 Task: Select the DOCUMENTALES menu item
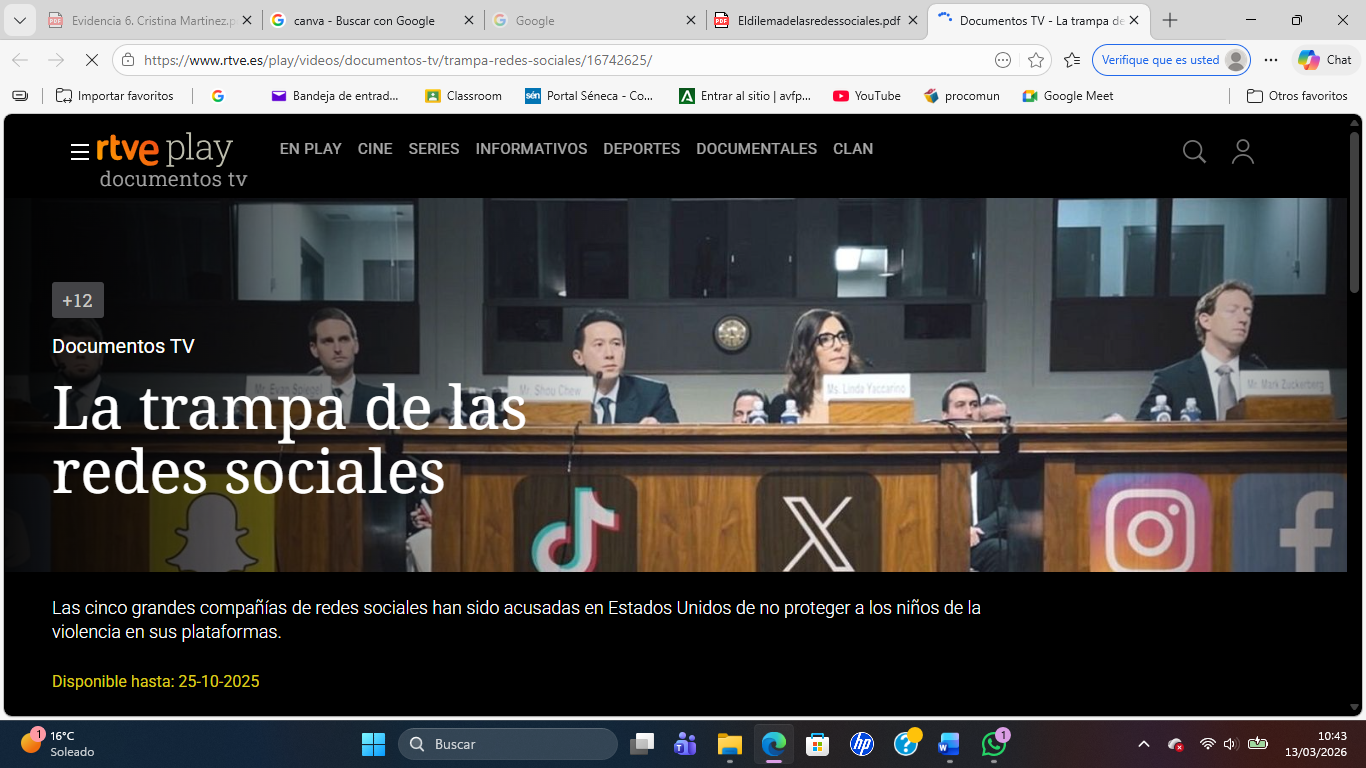click(x=756, y=149)
